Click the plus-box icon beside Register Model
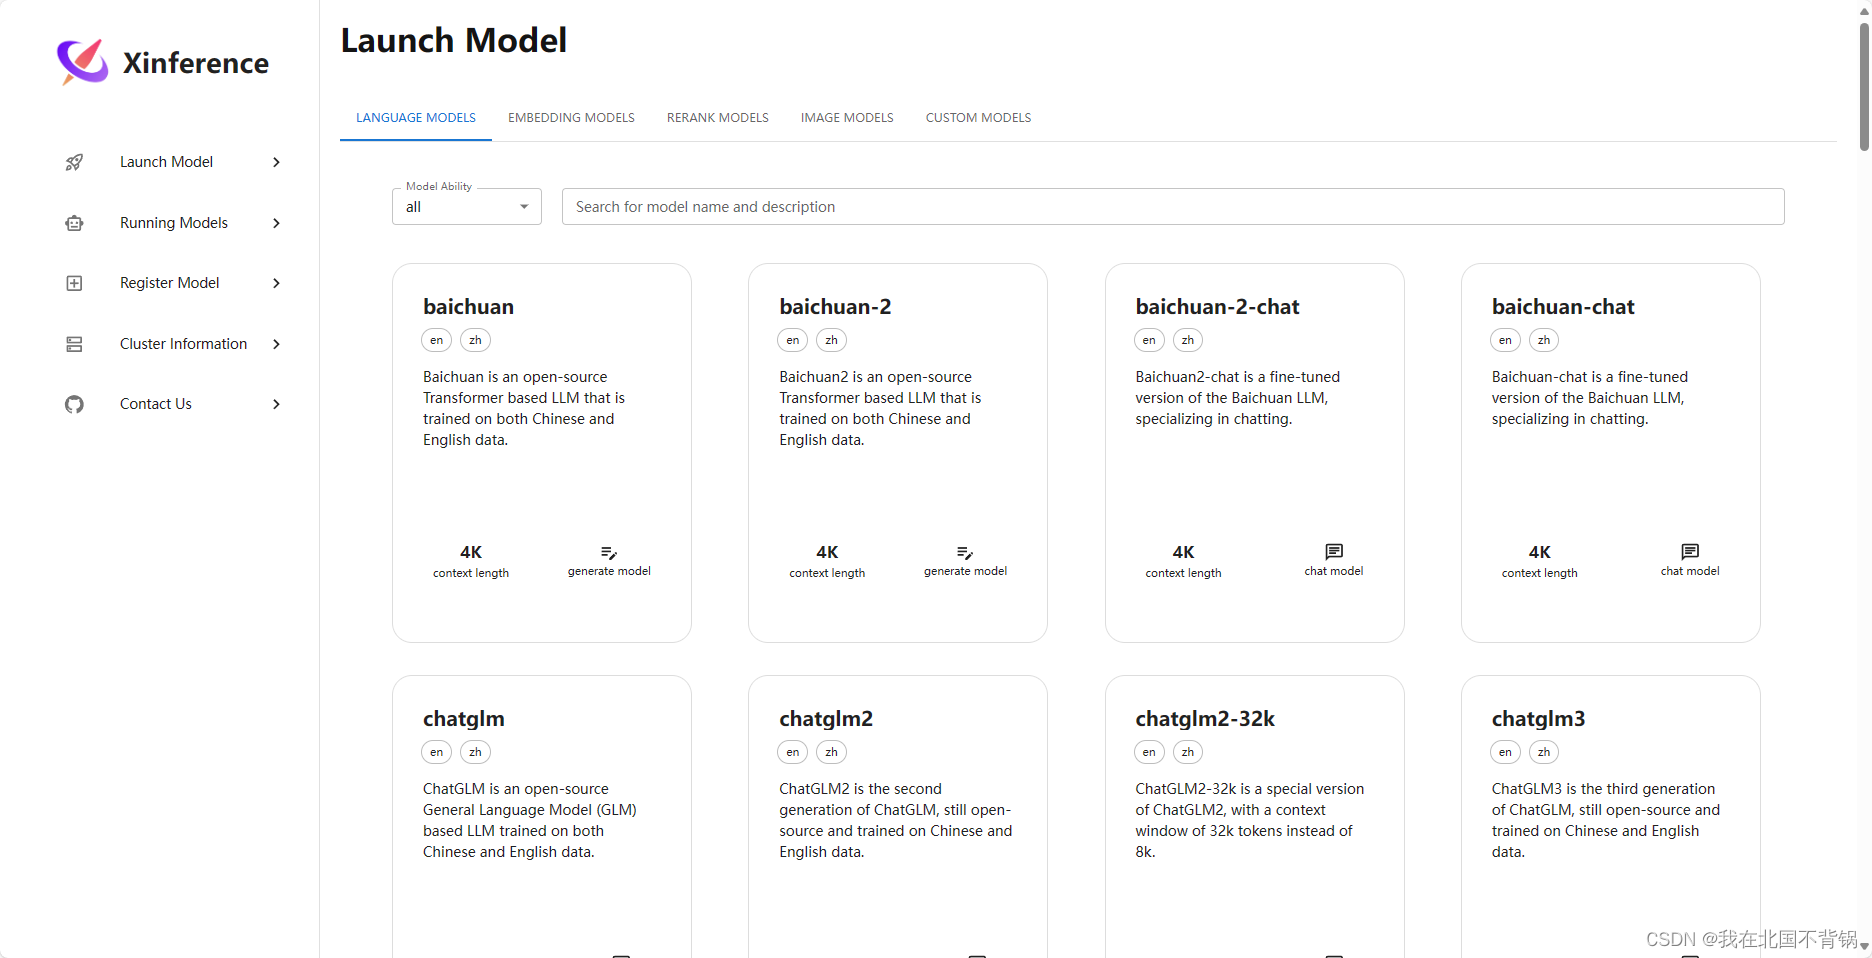Viewport: 1872px width, 958px height. coord(74,283)
